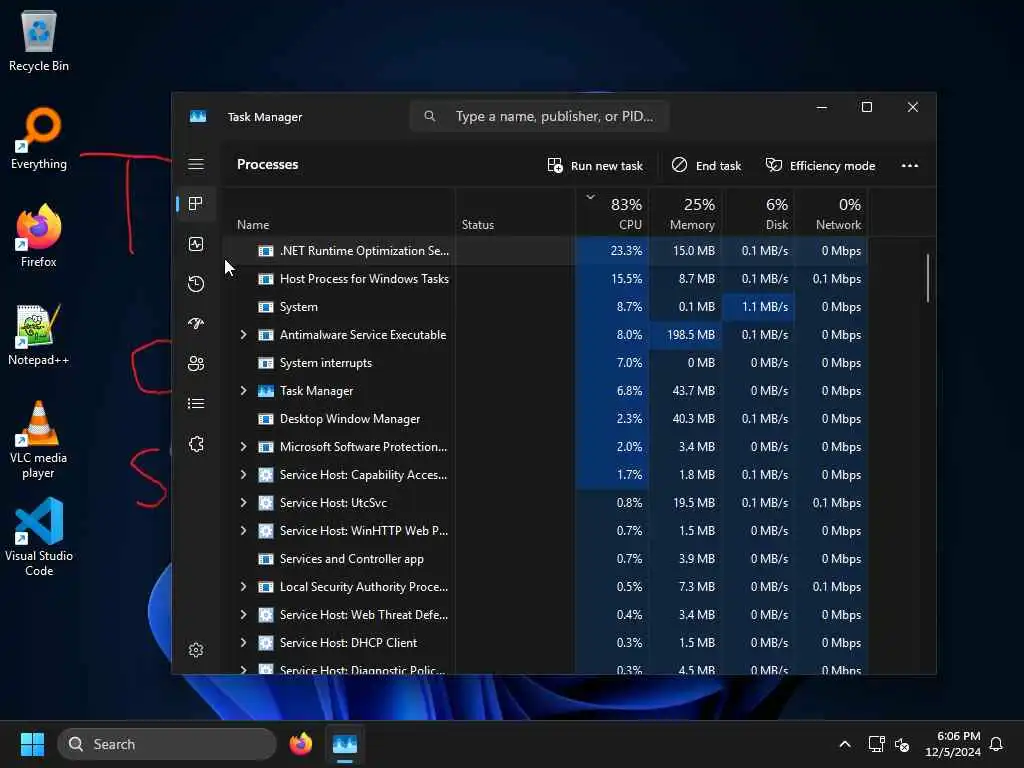
Task: Click the Task Manager process row icon
Action: point(266,391)
